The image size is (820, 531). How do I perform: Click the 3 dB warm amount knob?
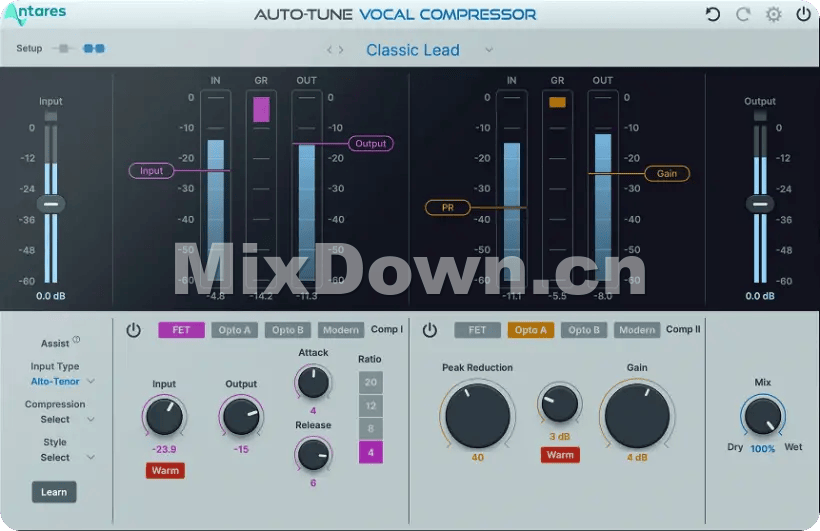(560, 404)
